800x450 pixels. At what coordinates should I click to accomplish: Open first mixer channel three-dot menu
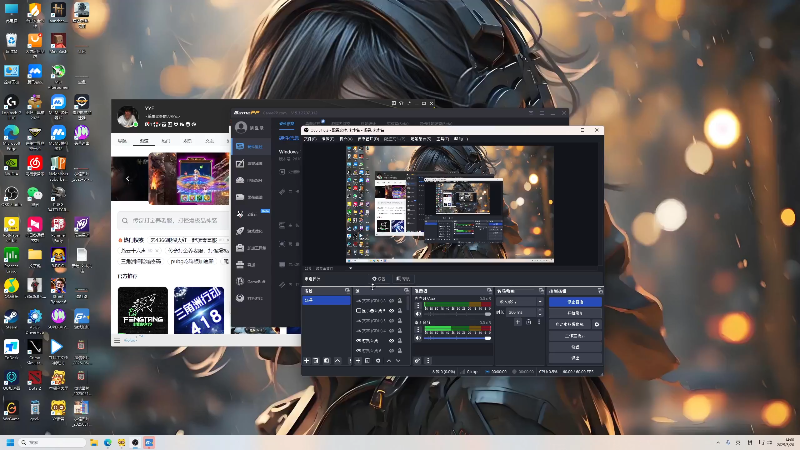click(418, 306)
